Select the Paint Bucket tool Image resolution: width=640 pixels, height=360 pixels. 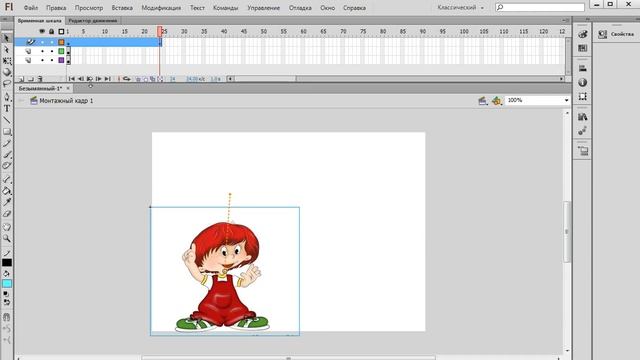click(7, 191)
